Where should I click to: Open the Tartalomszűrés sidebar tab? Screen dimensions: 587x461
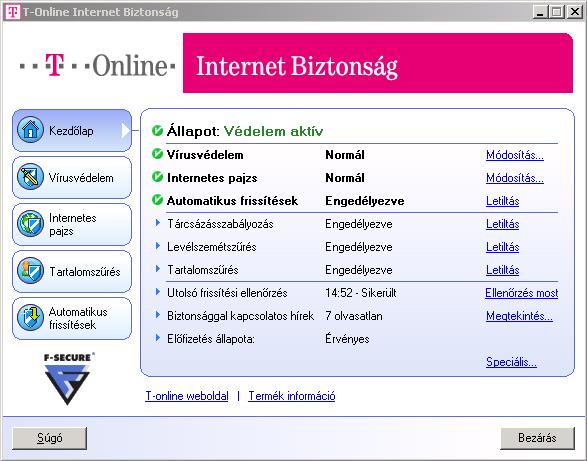pos(72,271)
